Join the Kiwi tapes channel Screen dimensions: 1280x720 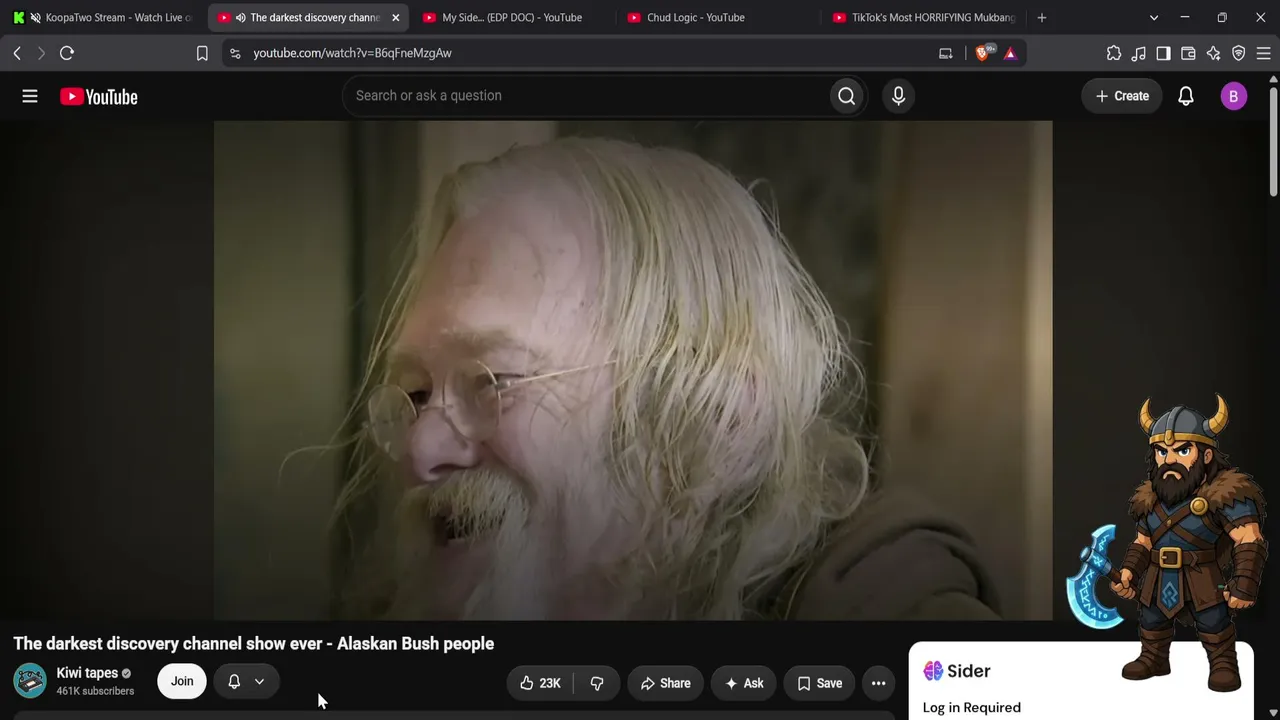click(x=182, y=681)
